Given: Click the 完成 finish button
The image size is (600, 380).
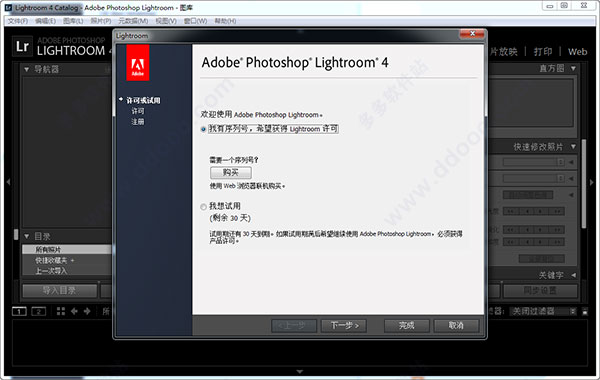Looking at the screenshot, I should tap(406, 326).
